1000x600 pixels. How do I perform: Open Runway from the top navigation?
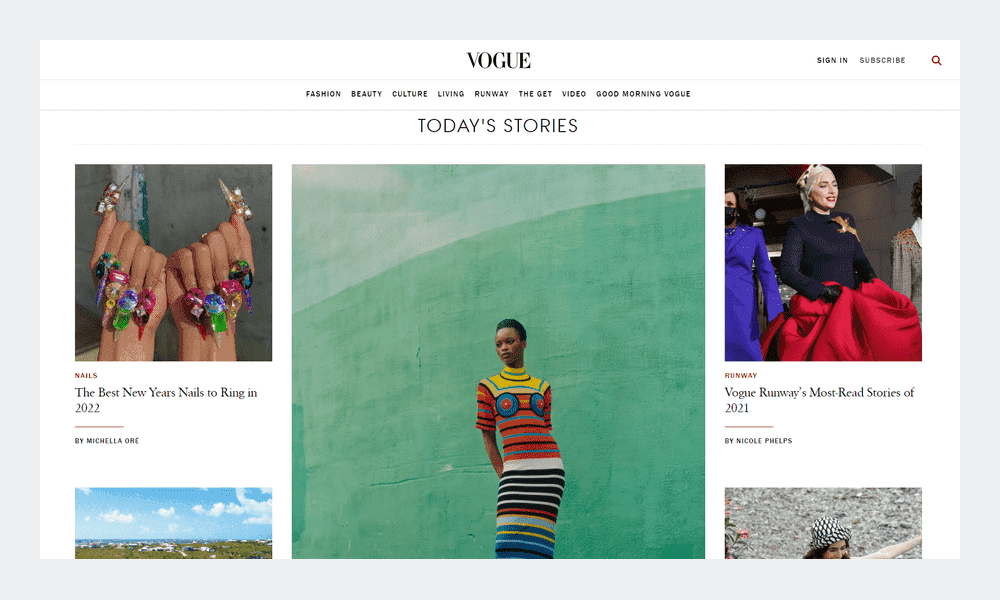(x=492, y=94)
